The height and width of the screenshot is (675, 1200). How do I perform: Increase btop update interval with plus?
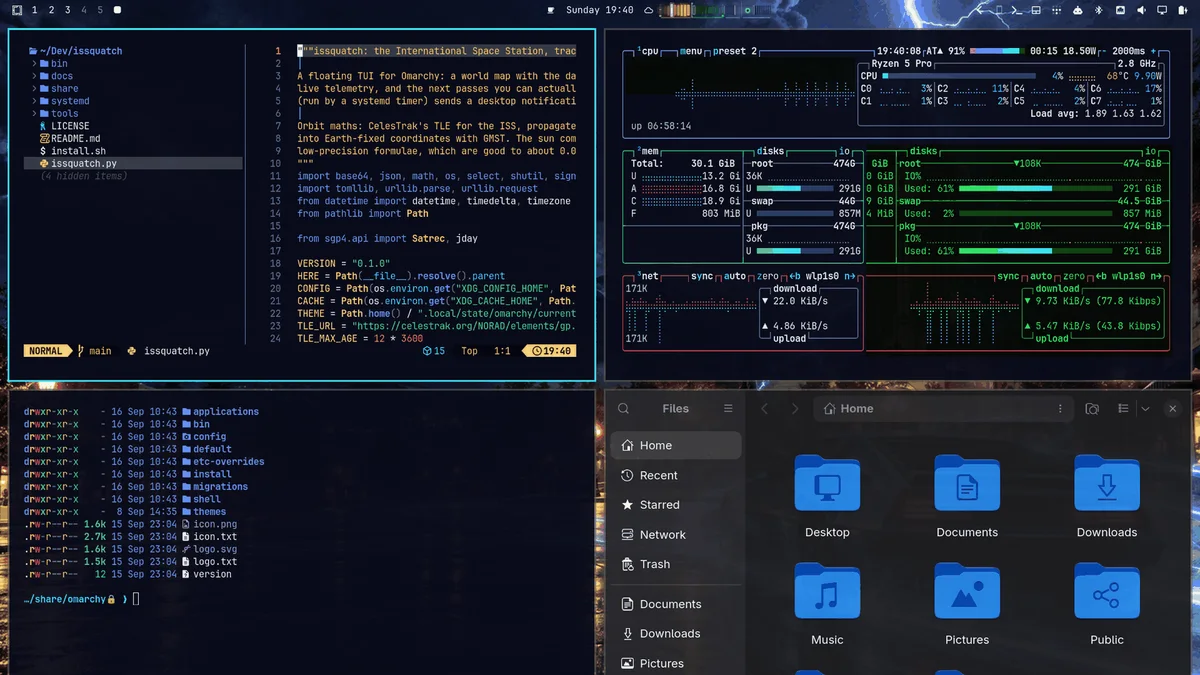pos(1153,51)
